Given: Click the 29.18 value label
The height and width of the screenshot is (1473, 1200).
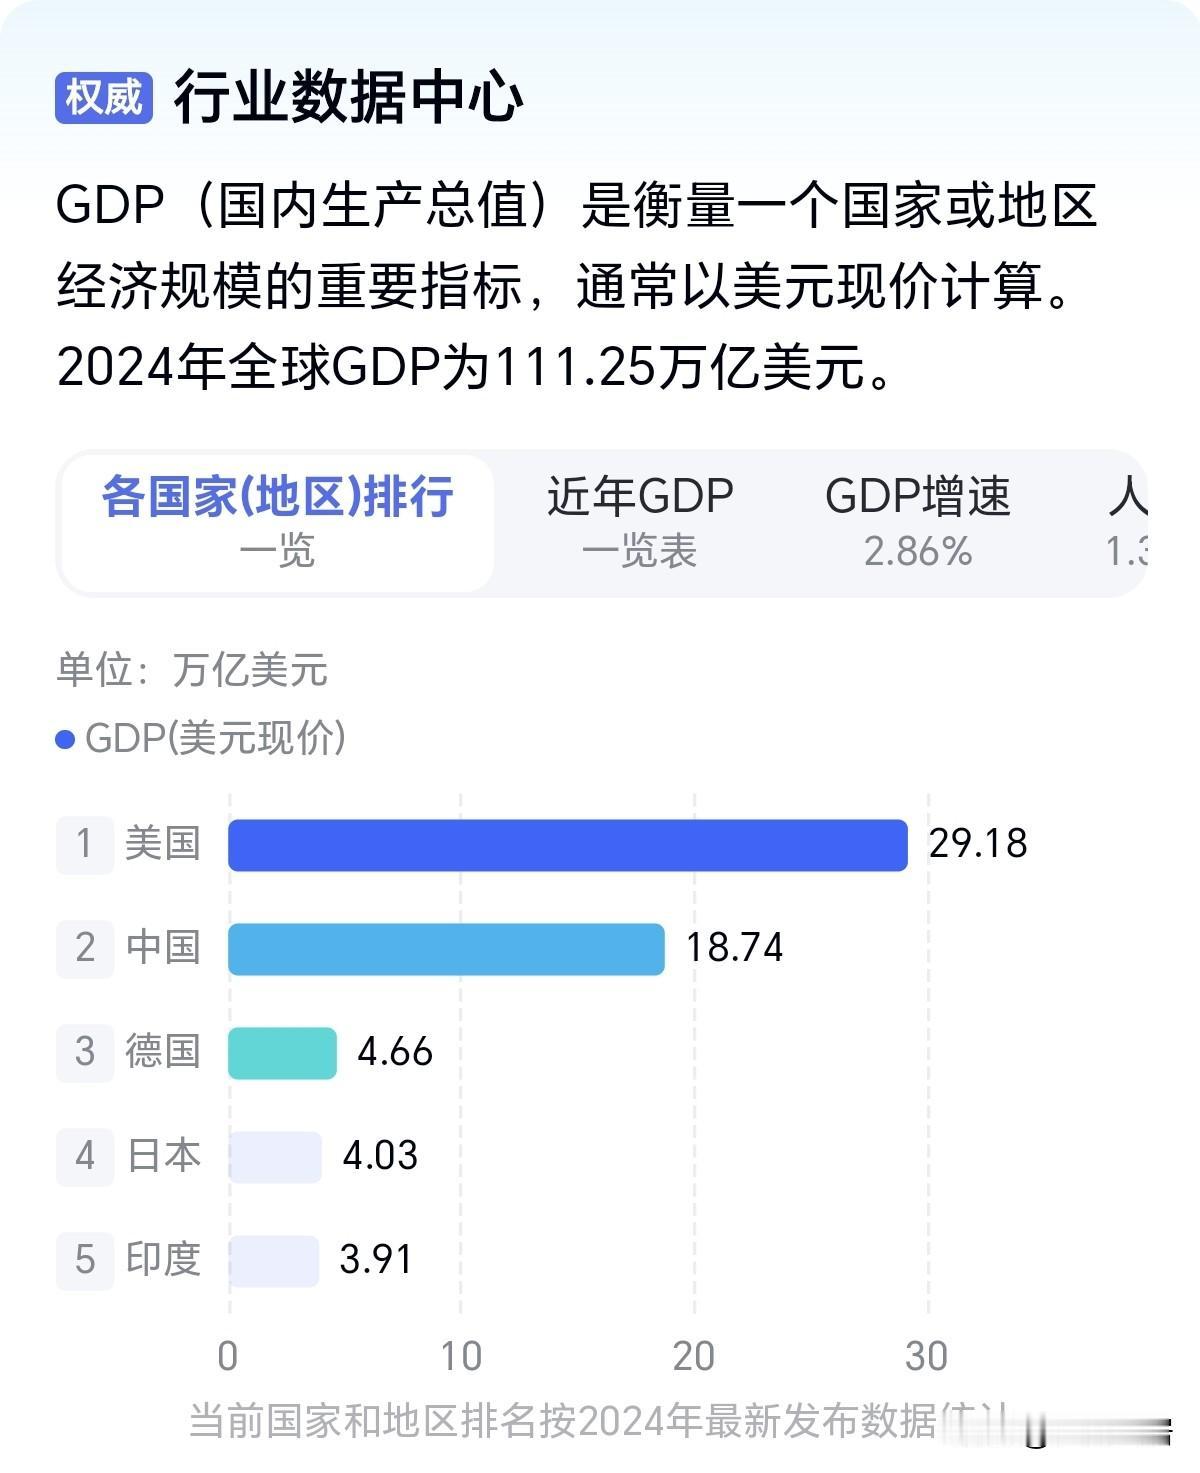Looking at the screenshot, I should pyautogui.click(x=977, y=844).
